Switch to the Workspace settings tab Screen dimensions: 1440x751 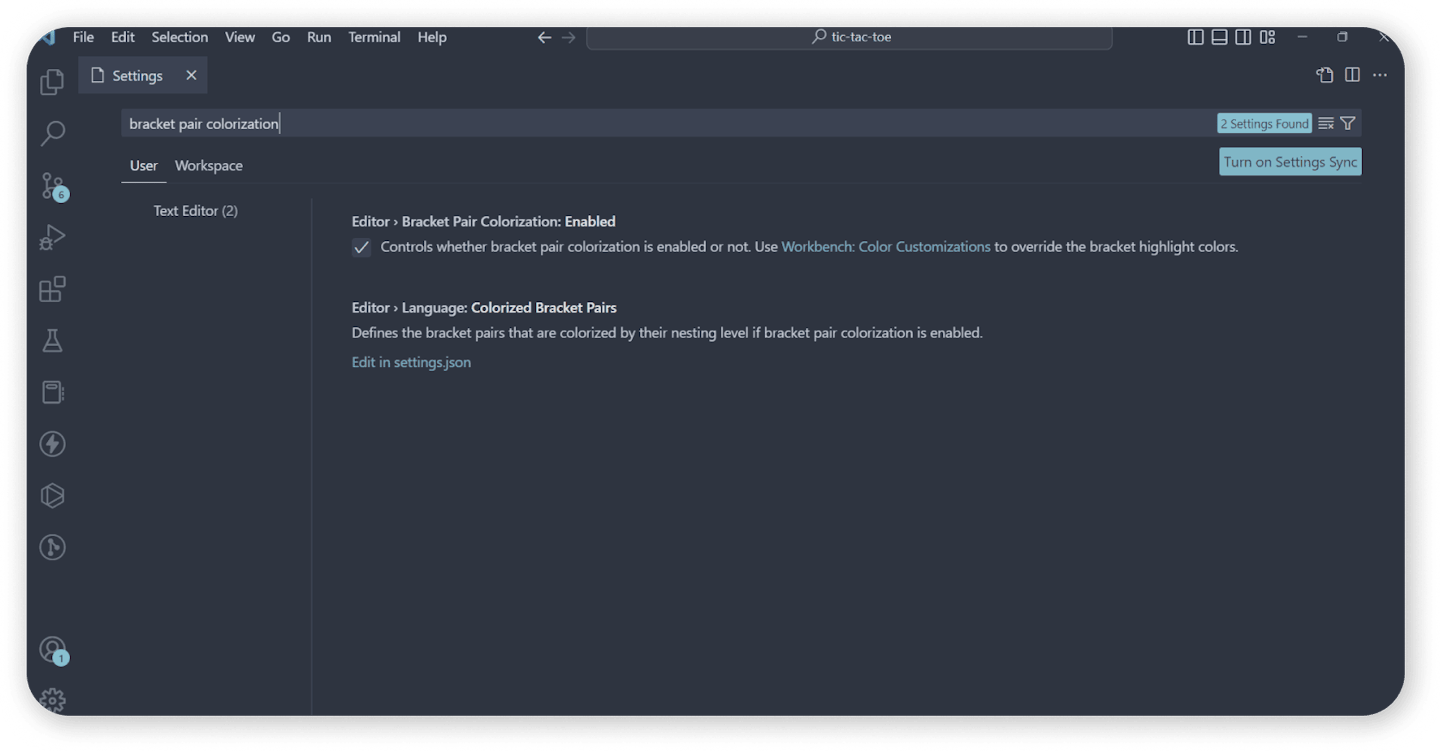tap(208, 166)
